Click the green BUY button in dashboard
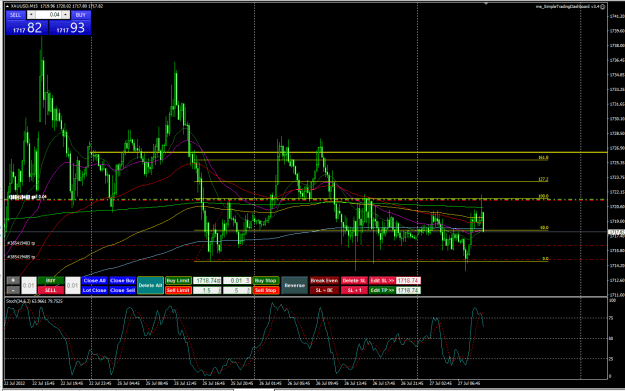Screen dimensions: 625x391 51,281
